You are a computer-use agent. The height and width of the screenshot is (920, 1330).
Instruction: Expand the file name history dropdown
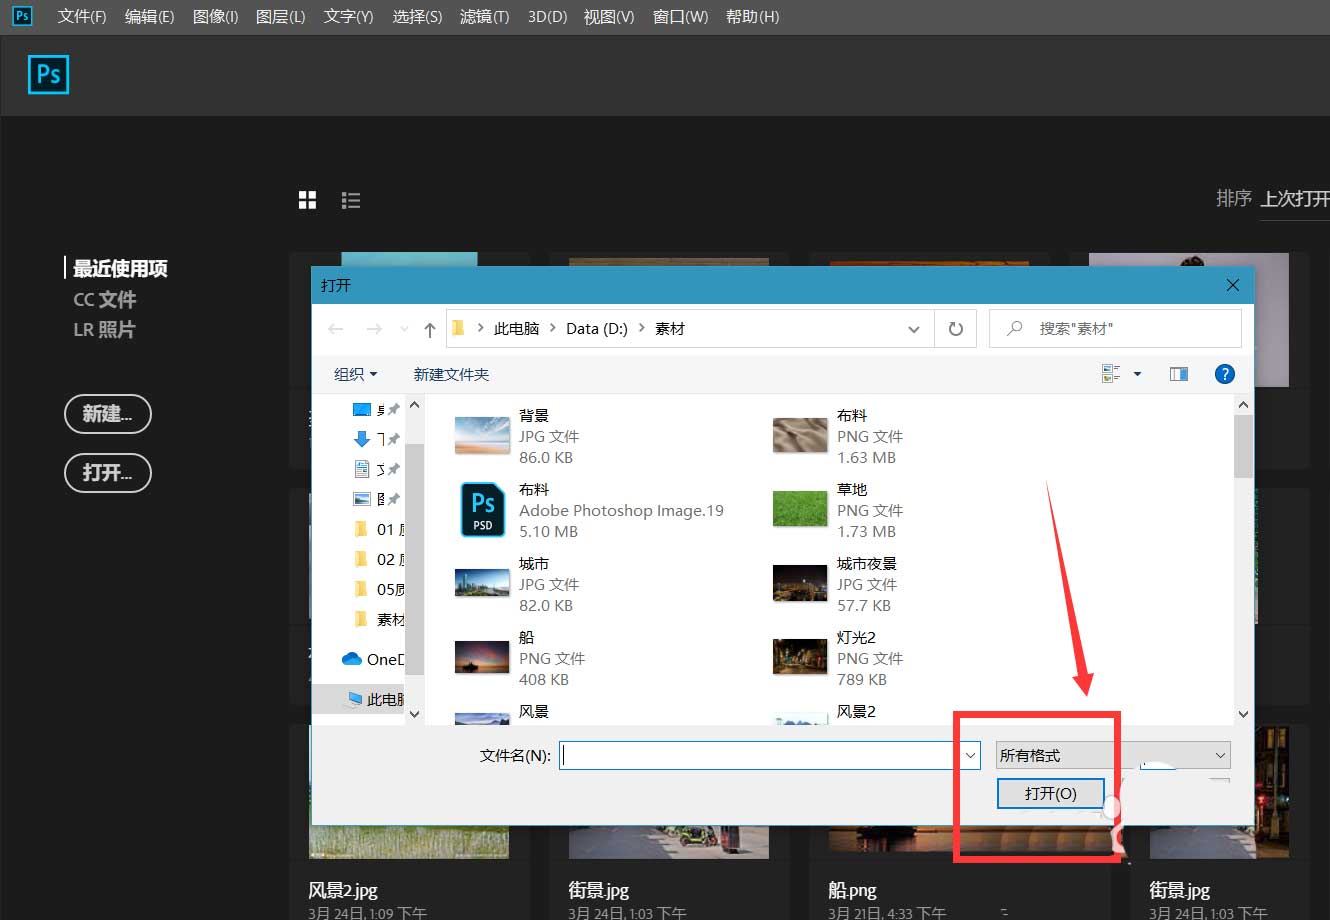coord(969,755)
